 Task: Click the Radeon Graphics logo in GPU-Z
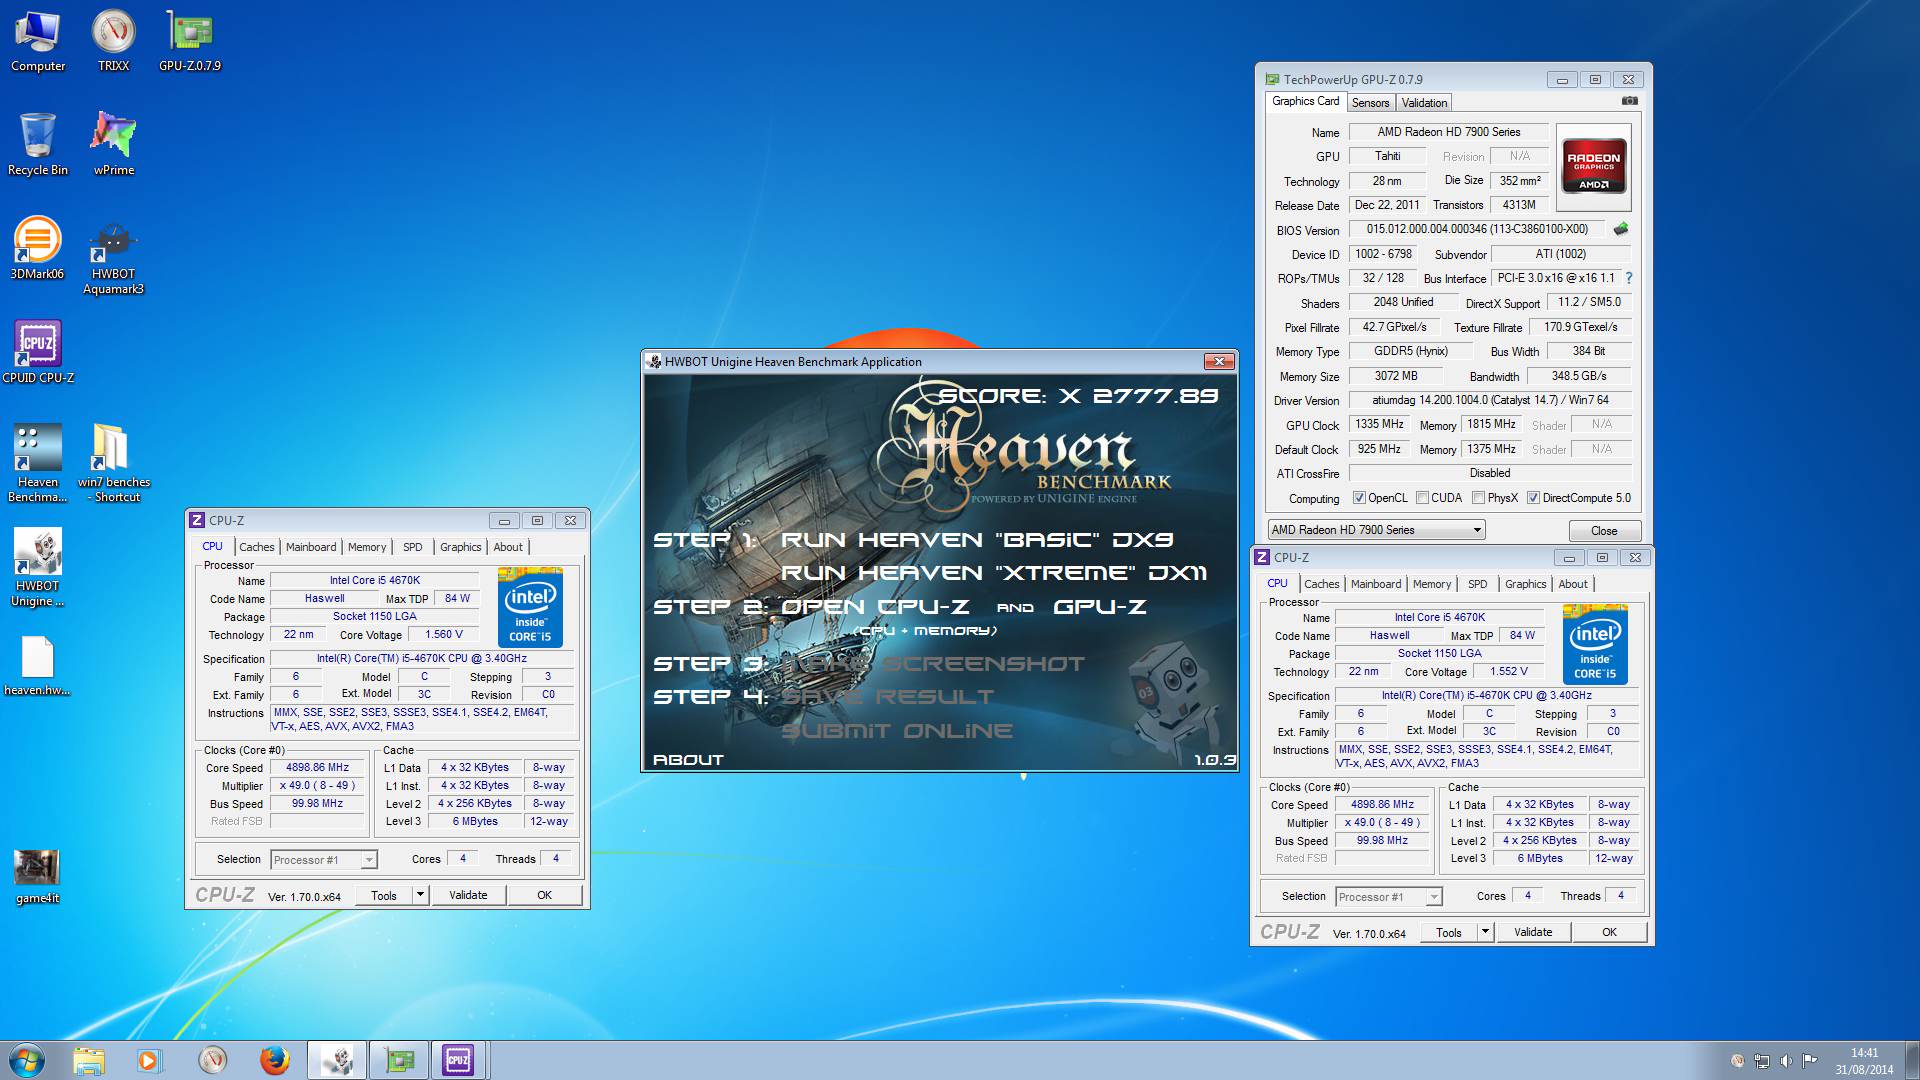click(x=1593, y=166)
